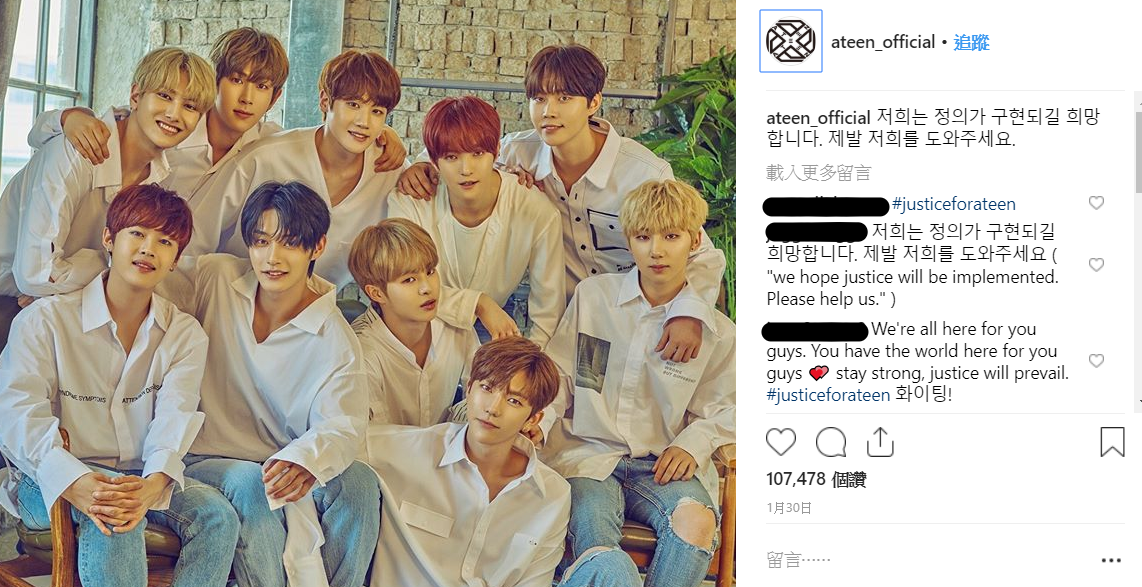This screenshot has width=1142, height=587.
Task: Focus the 留言 comment input field
Action: [925, 560]
